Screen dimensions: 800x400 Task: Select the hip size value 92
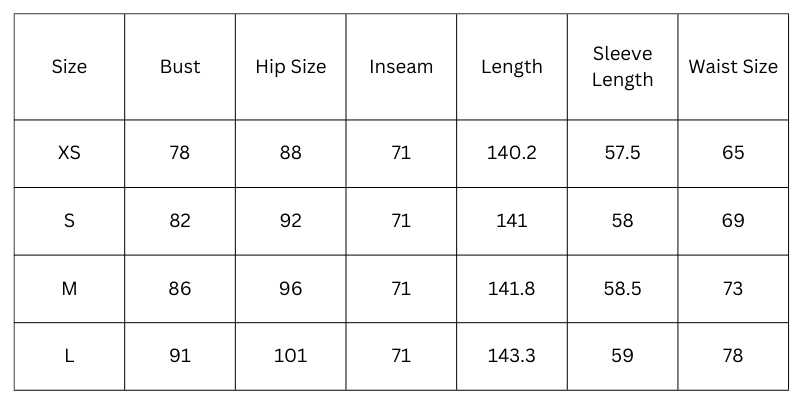[290, 221]
